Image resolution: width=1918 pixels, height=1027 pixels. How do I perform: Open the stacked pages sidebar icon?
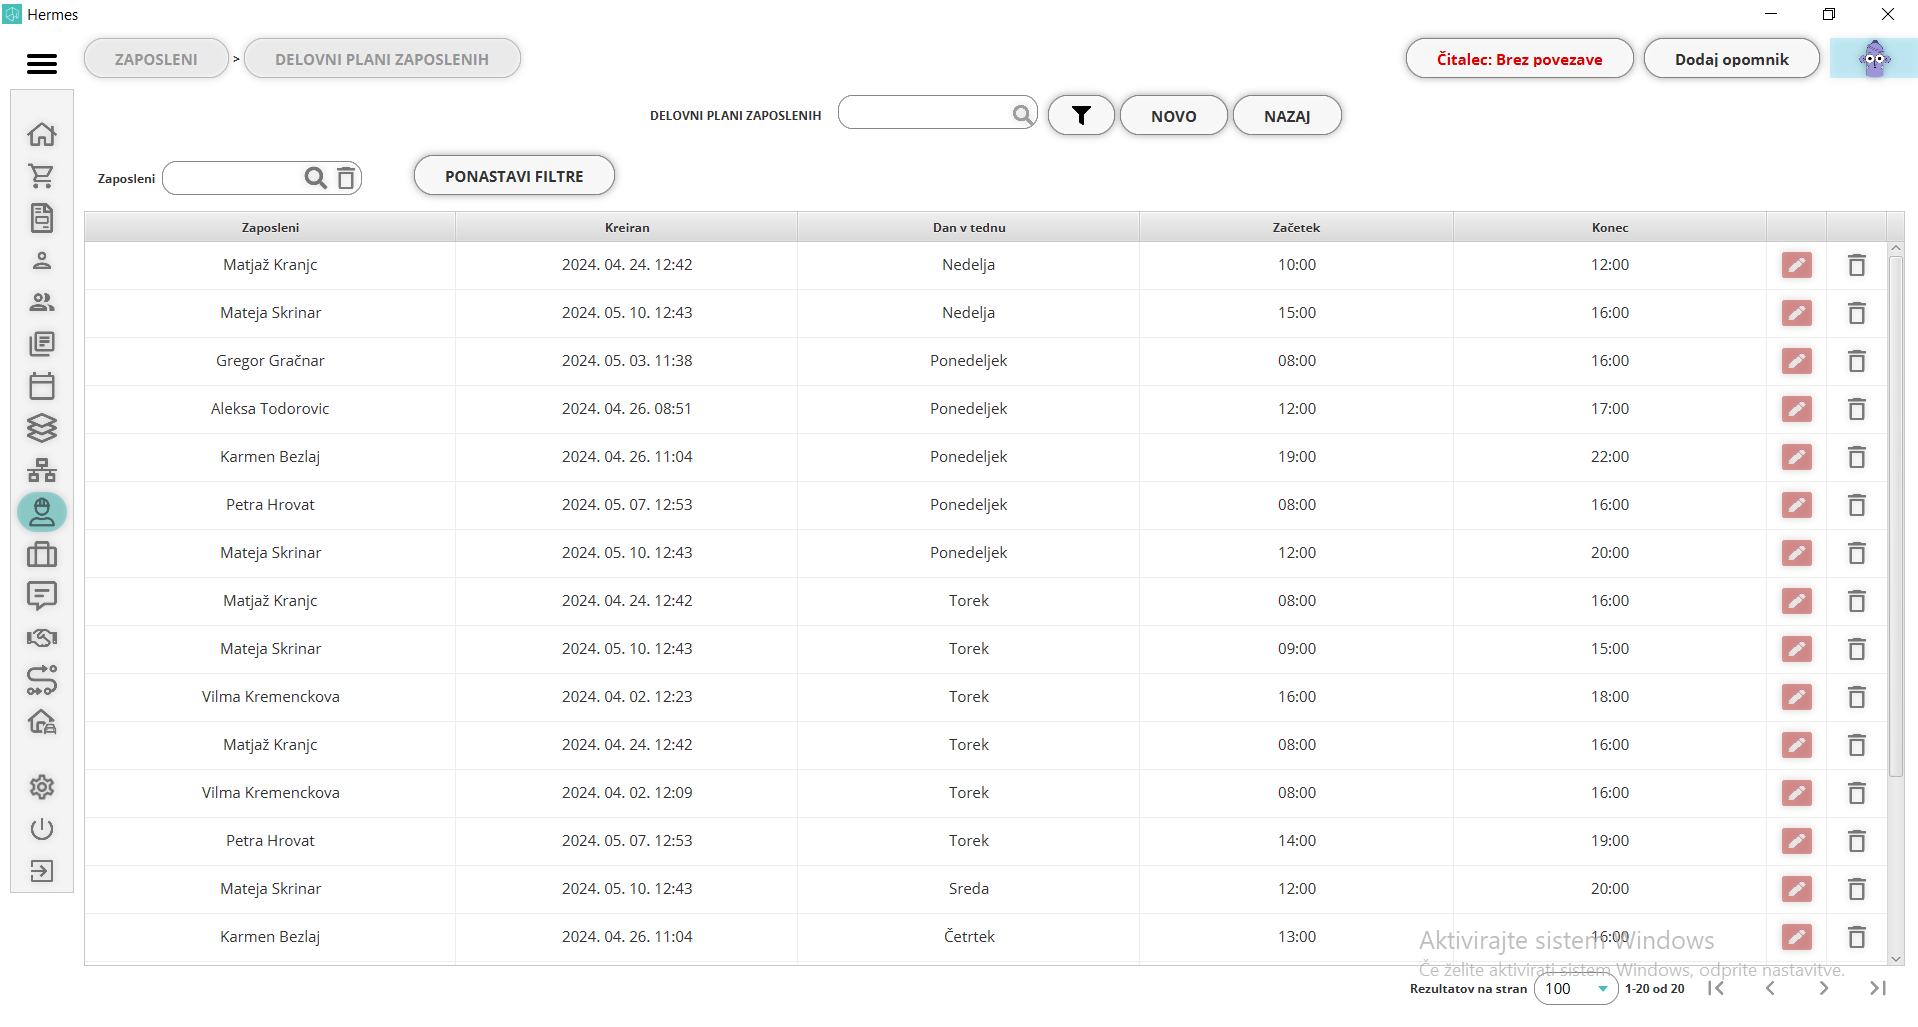tap(42, 344)
